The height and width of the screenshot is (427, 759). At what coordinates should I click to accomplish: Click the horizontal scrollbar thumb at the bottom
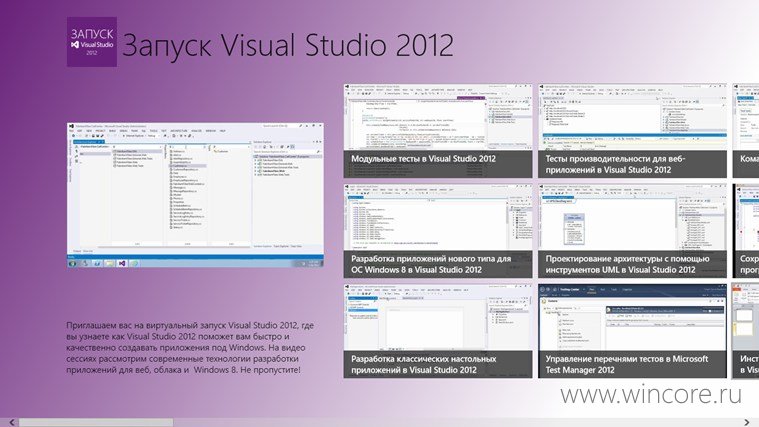(95, 423)
